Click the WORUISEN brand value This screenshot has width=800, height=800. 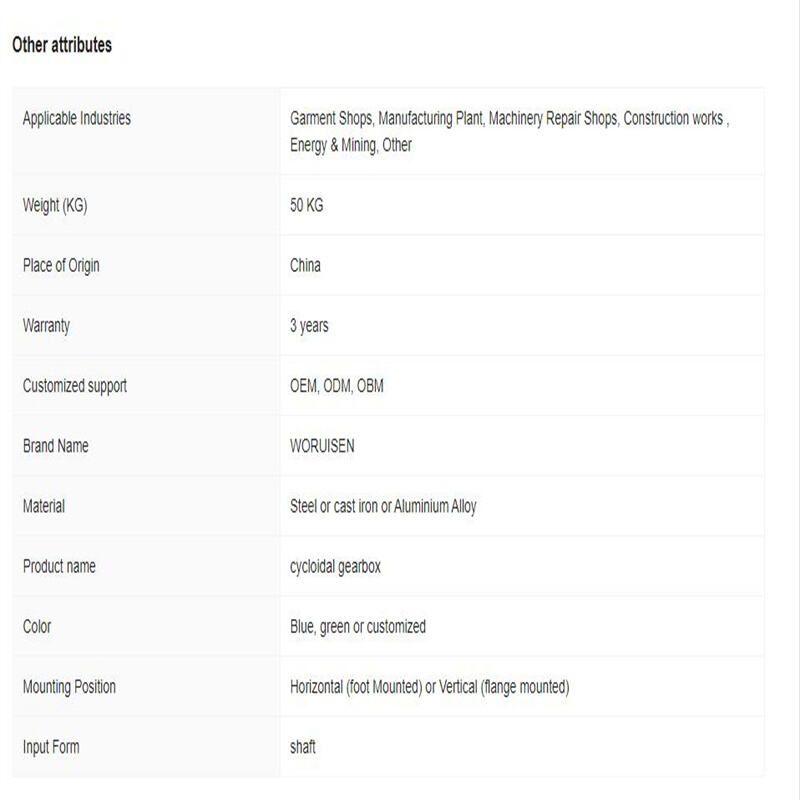pyautogui.click(x=322, y=446)
